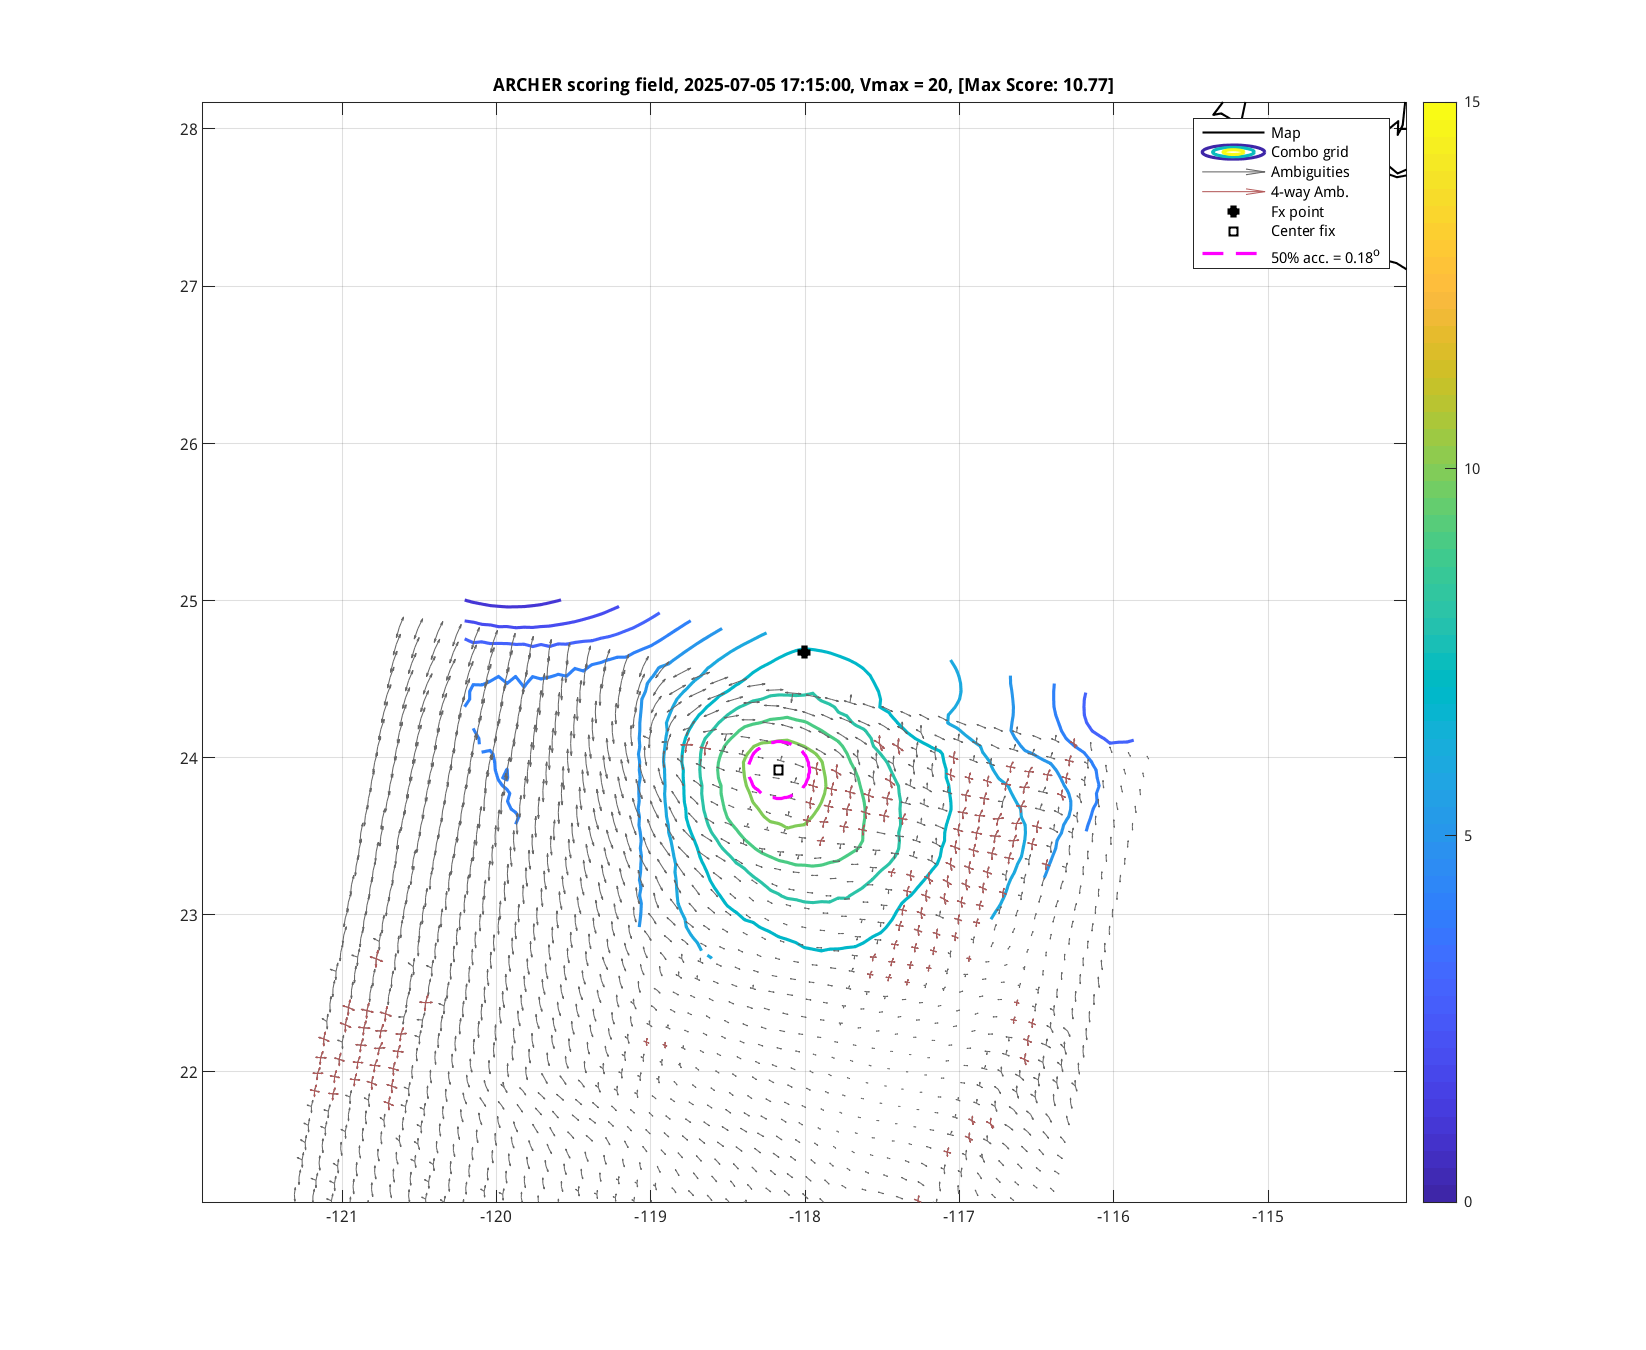Image resolution: width=1646 pixels, height=1350 pixels.
Task: Click the longitude tick label -116
Action: pos(1113,1217)
